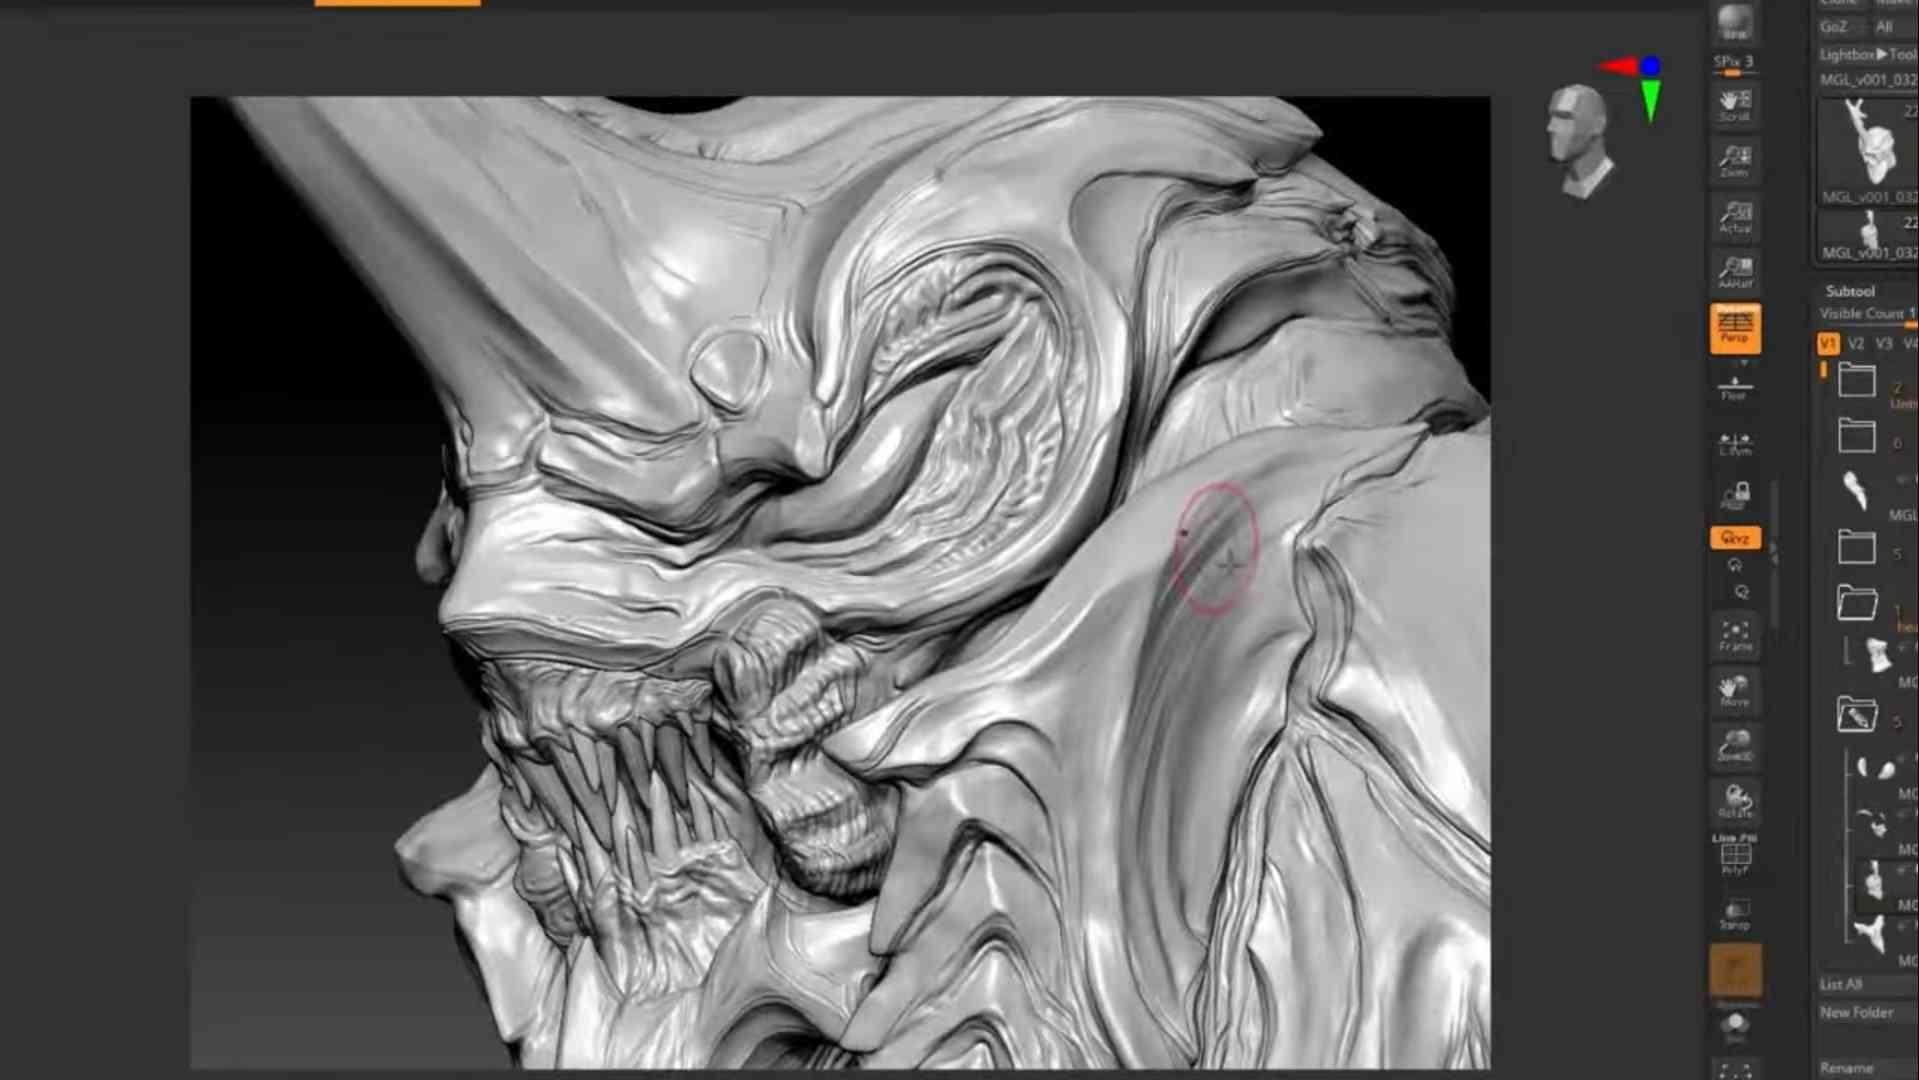
Task: Switch to the V2 visibility set
Action: click(1856, 344)
